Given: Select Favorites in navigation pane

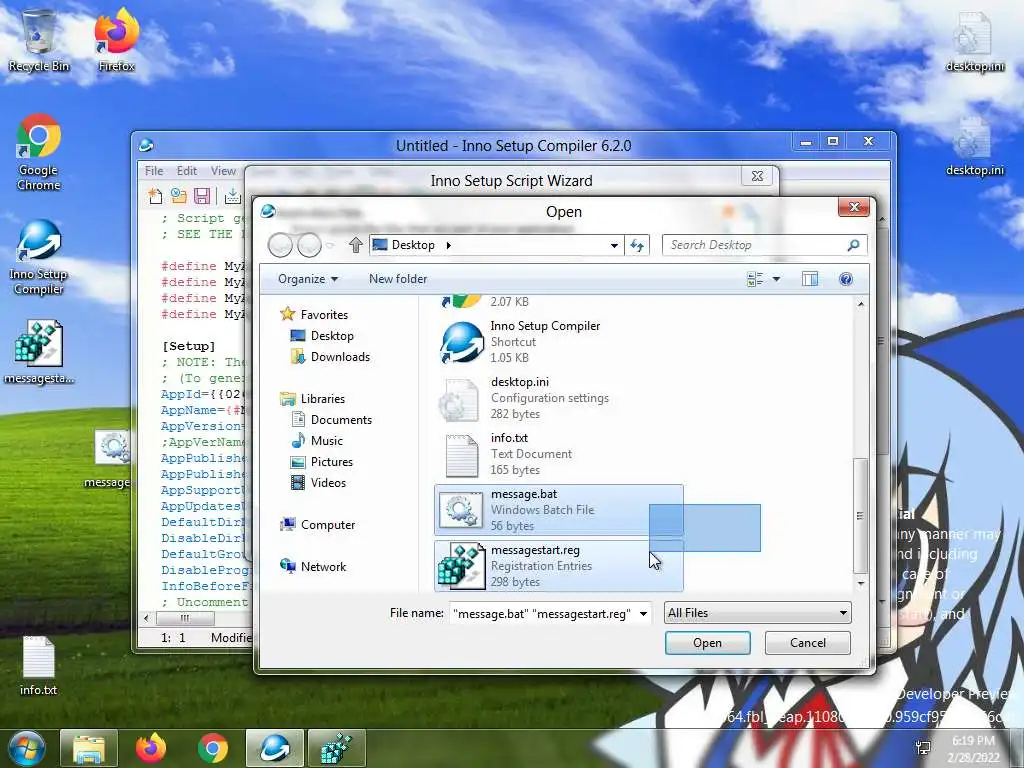Looking at the screenshot, I should tap(315, 315).
